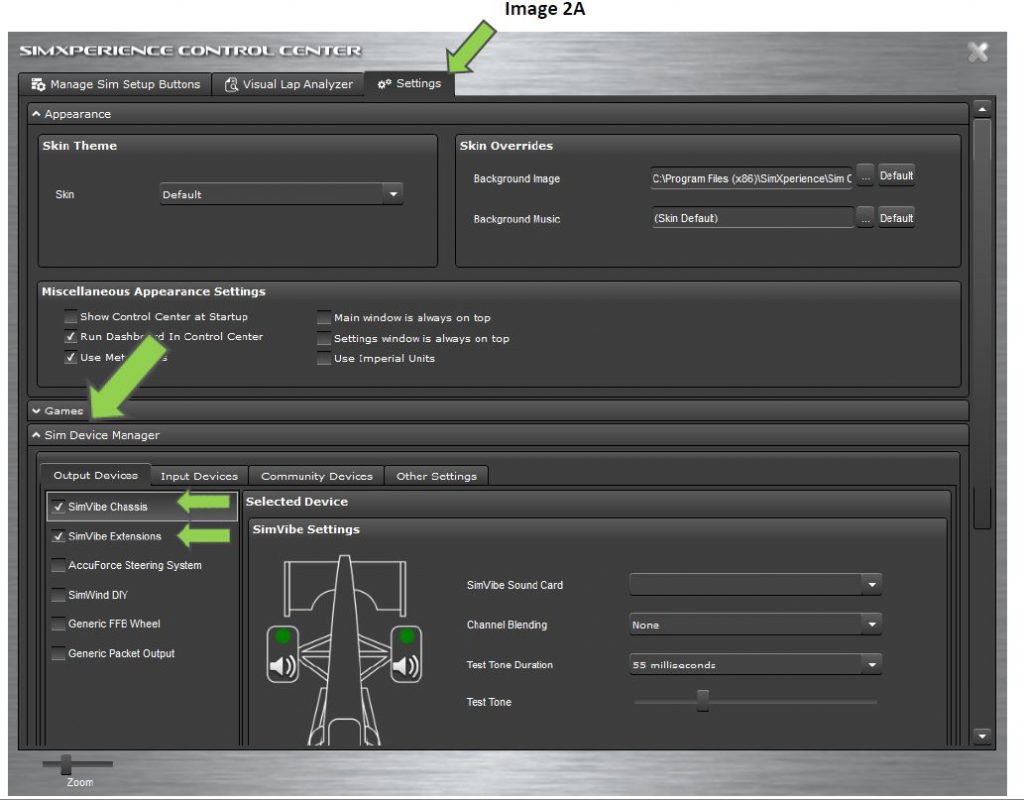Viewport: 1024px width, 800px height.
Task: Click the 'SimVibe Settings' heading
Action: pyautogui.click(x=306, y=530)
